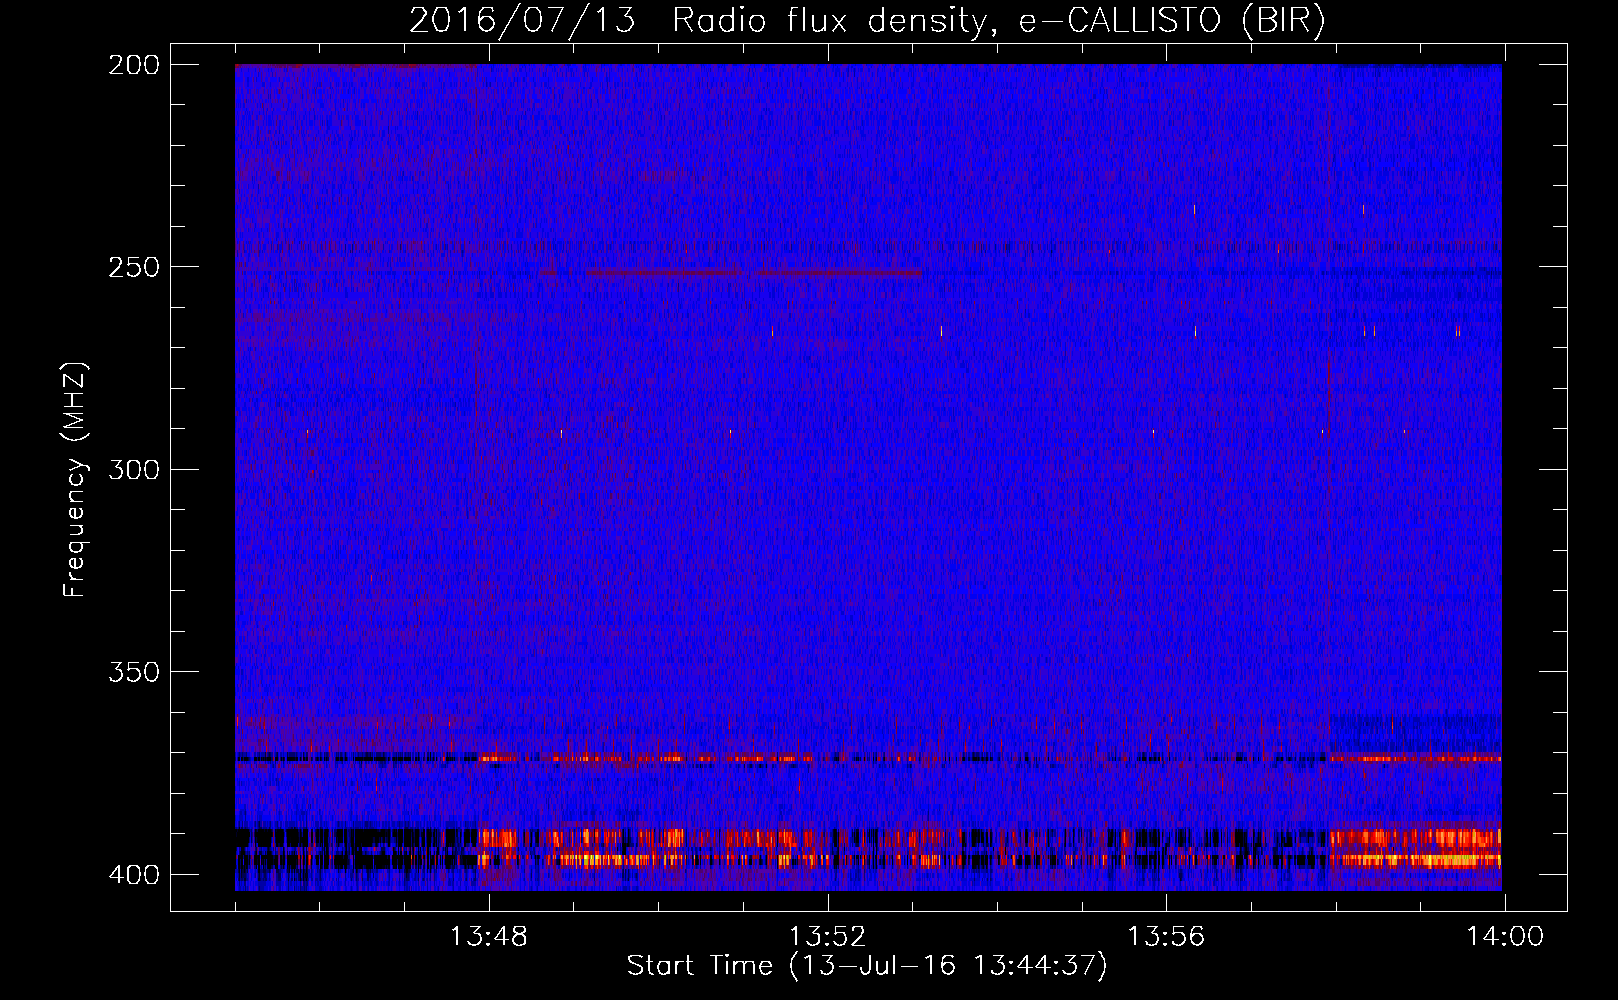Click the plot title '2016/07/13 Radio flux density, e-CALLISTO (BIR)'

coord(867,20)
